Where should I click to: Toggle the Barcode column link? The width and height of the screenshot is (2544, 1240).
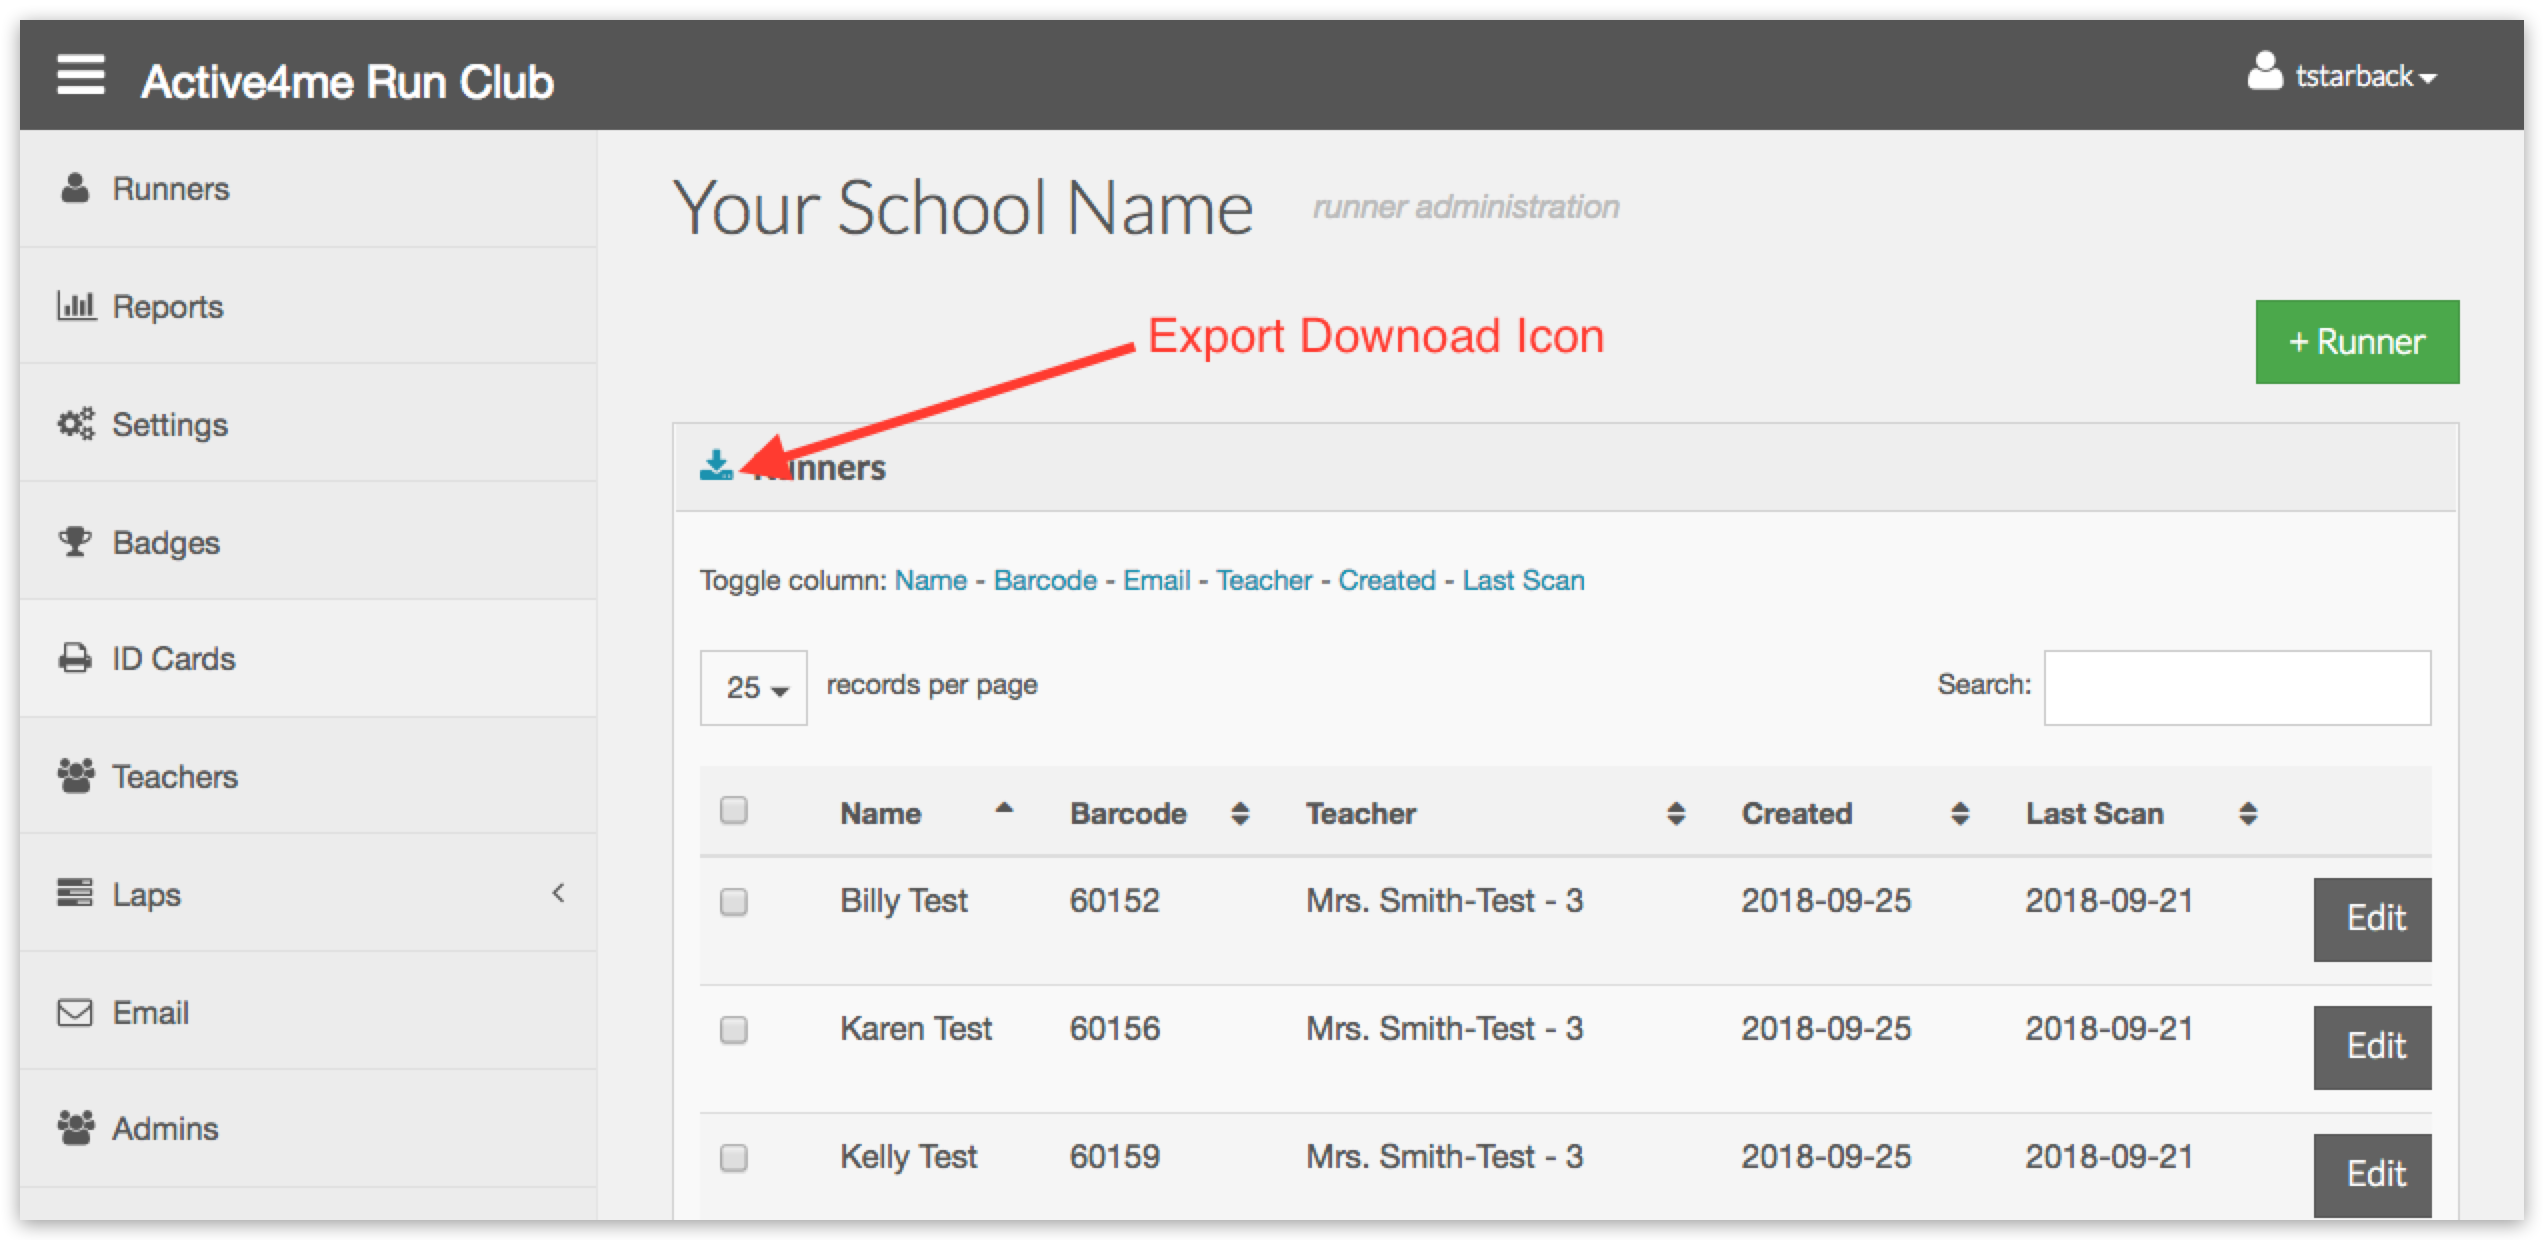click(1045, 581)
